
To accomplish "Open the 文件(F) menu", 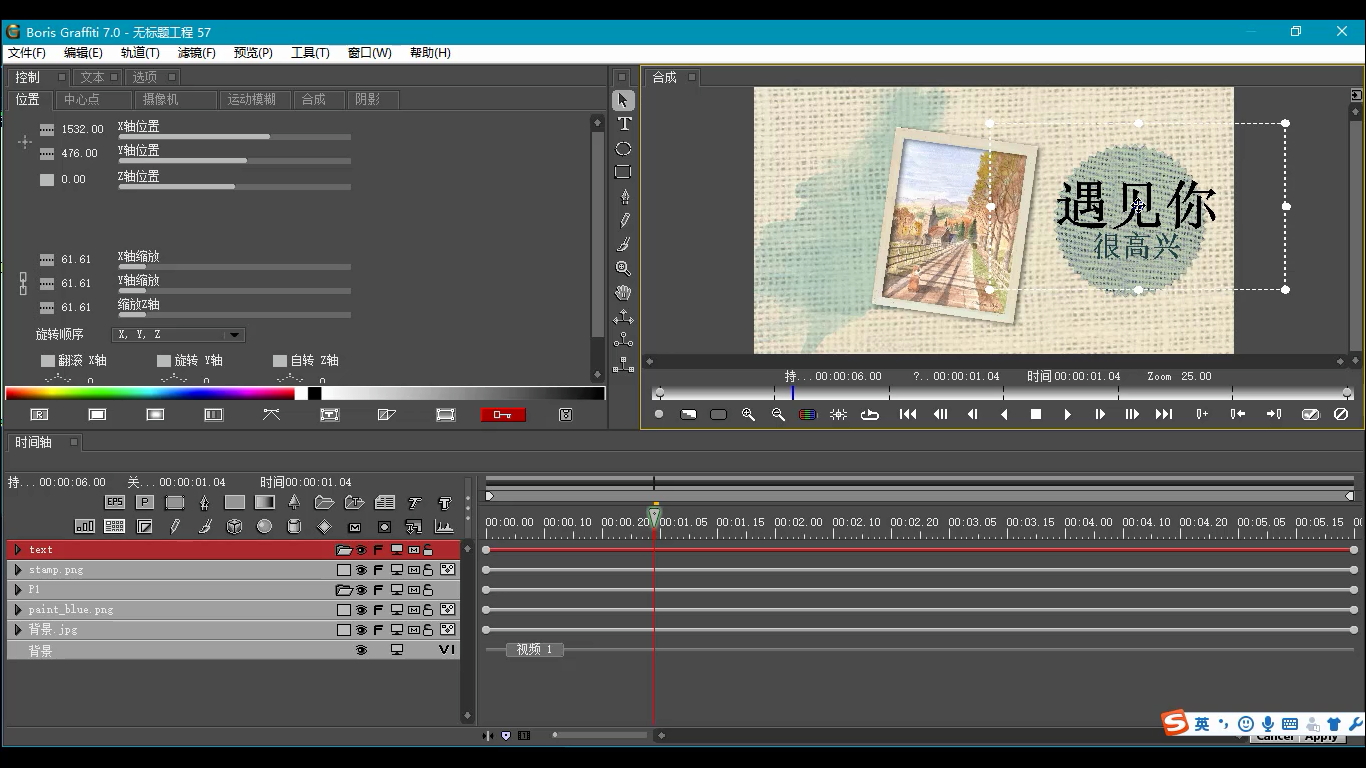I will point(27,53).
